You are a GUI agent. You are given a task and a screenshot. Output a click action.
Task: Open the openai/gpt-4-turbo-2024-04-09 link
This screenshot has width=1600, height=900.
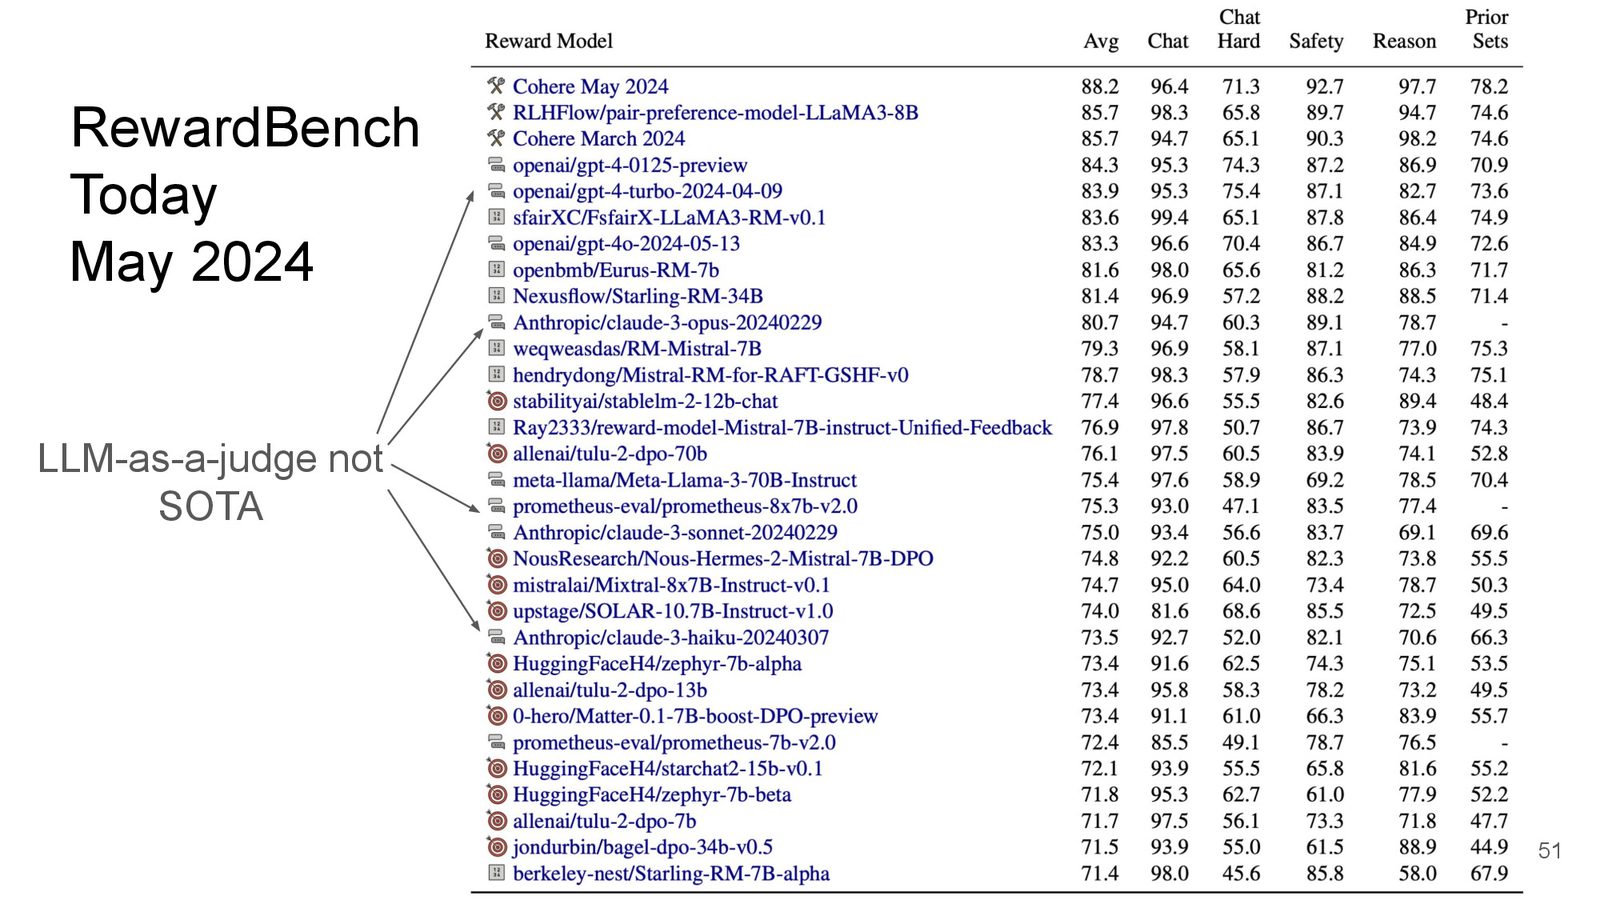pos(647,191)
